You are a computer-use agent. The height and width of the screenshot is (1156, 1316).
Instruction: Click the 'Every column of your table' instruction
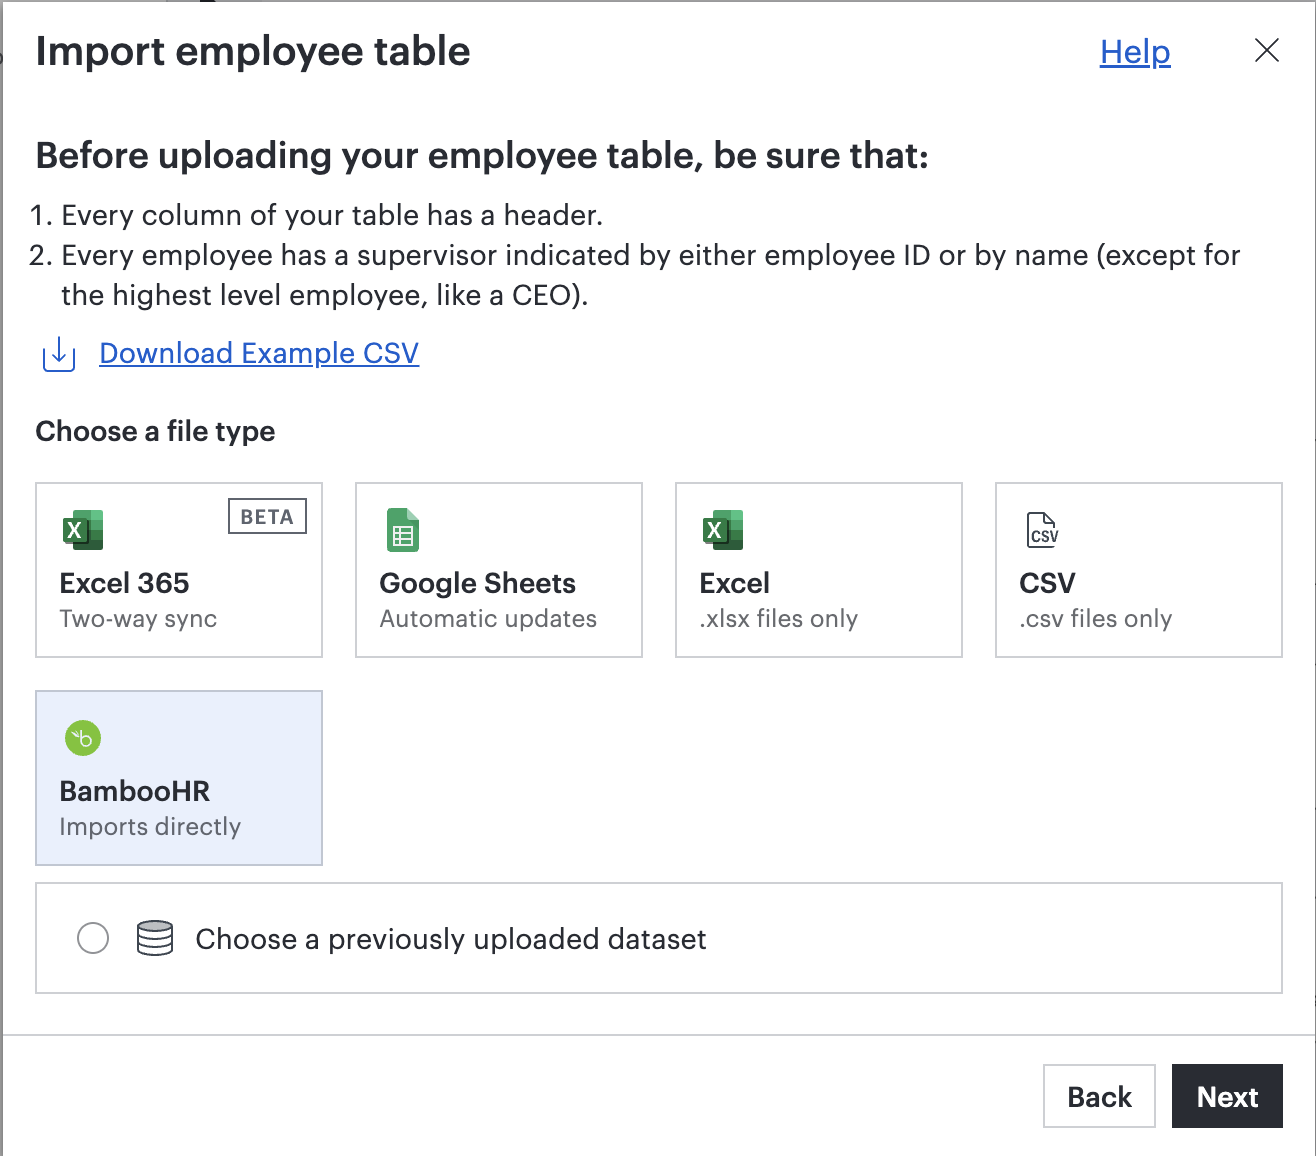click(332, 215)
